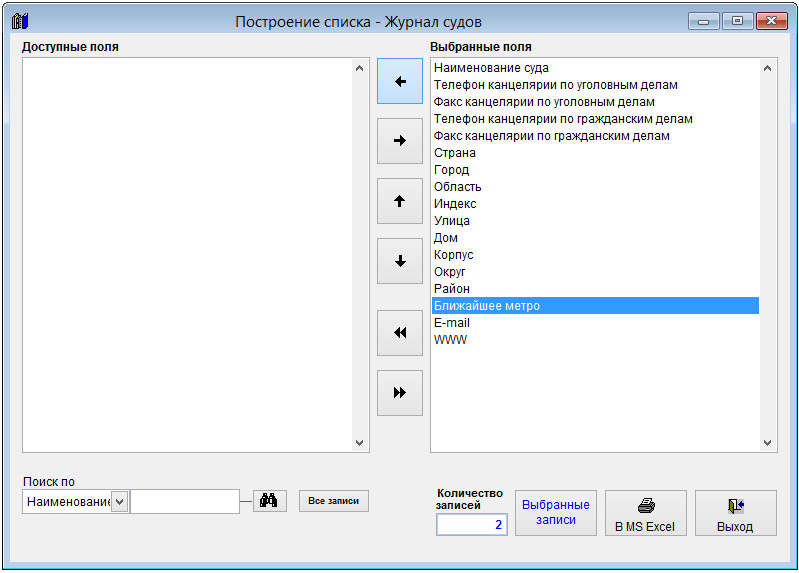Export list with В MS Excel button
Screen dimensions: 799x573
coord(646,513)
